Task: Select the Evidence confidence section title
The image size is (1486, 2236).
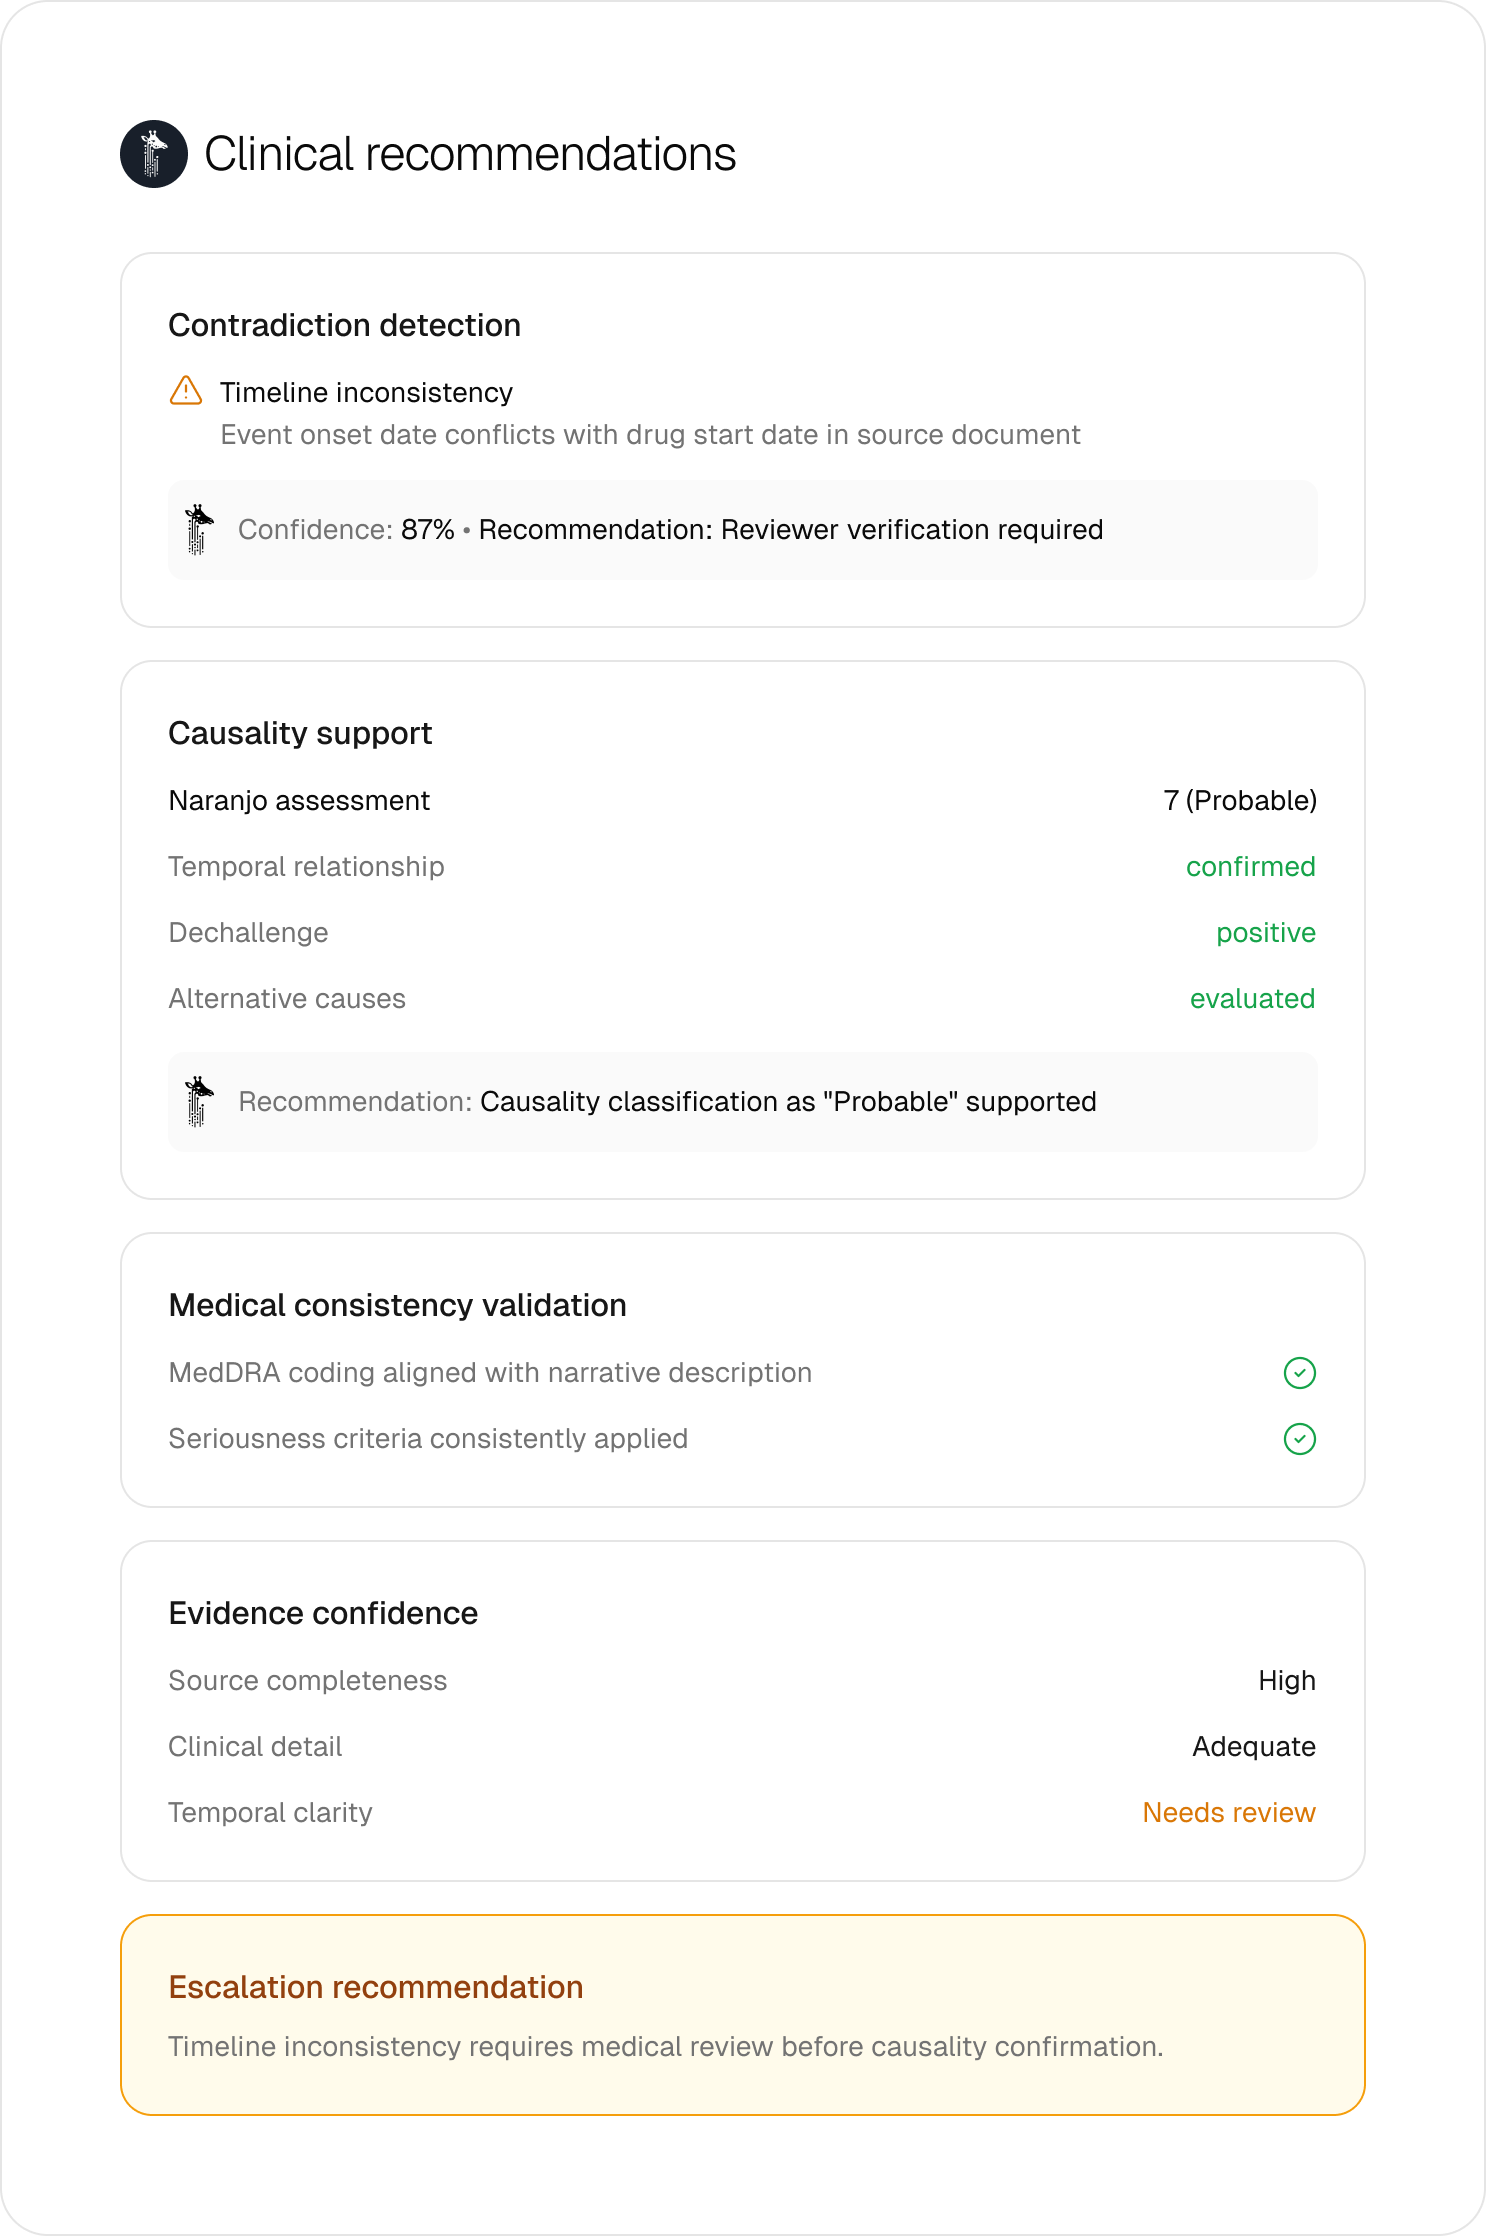Action: (x=323, y=1614)
